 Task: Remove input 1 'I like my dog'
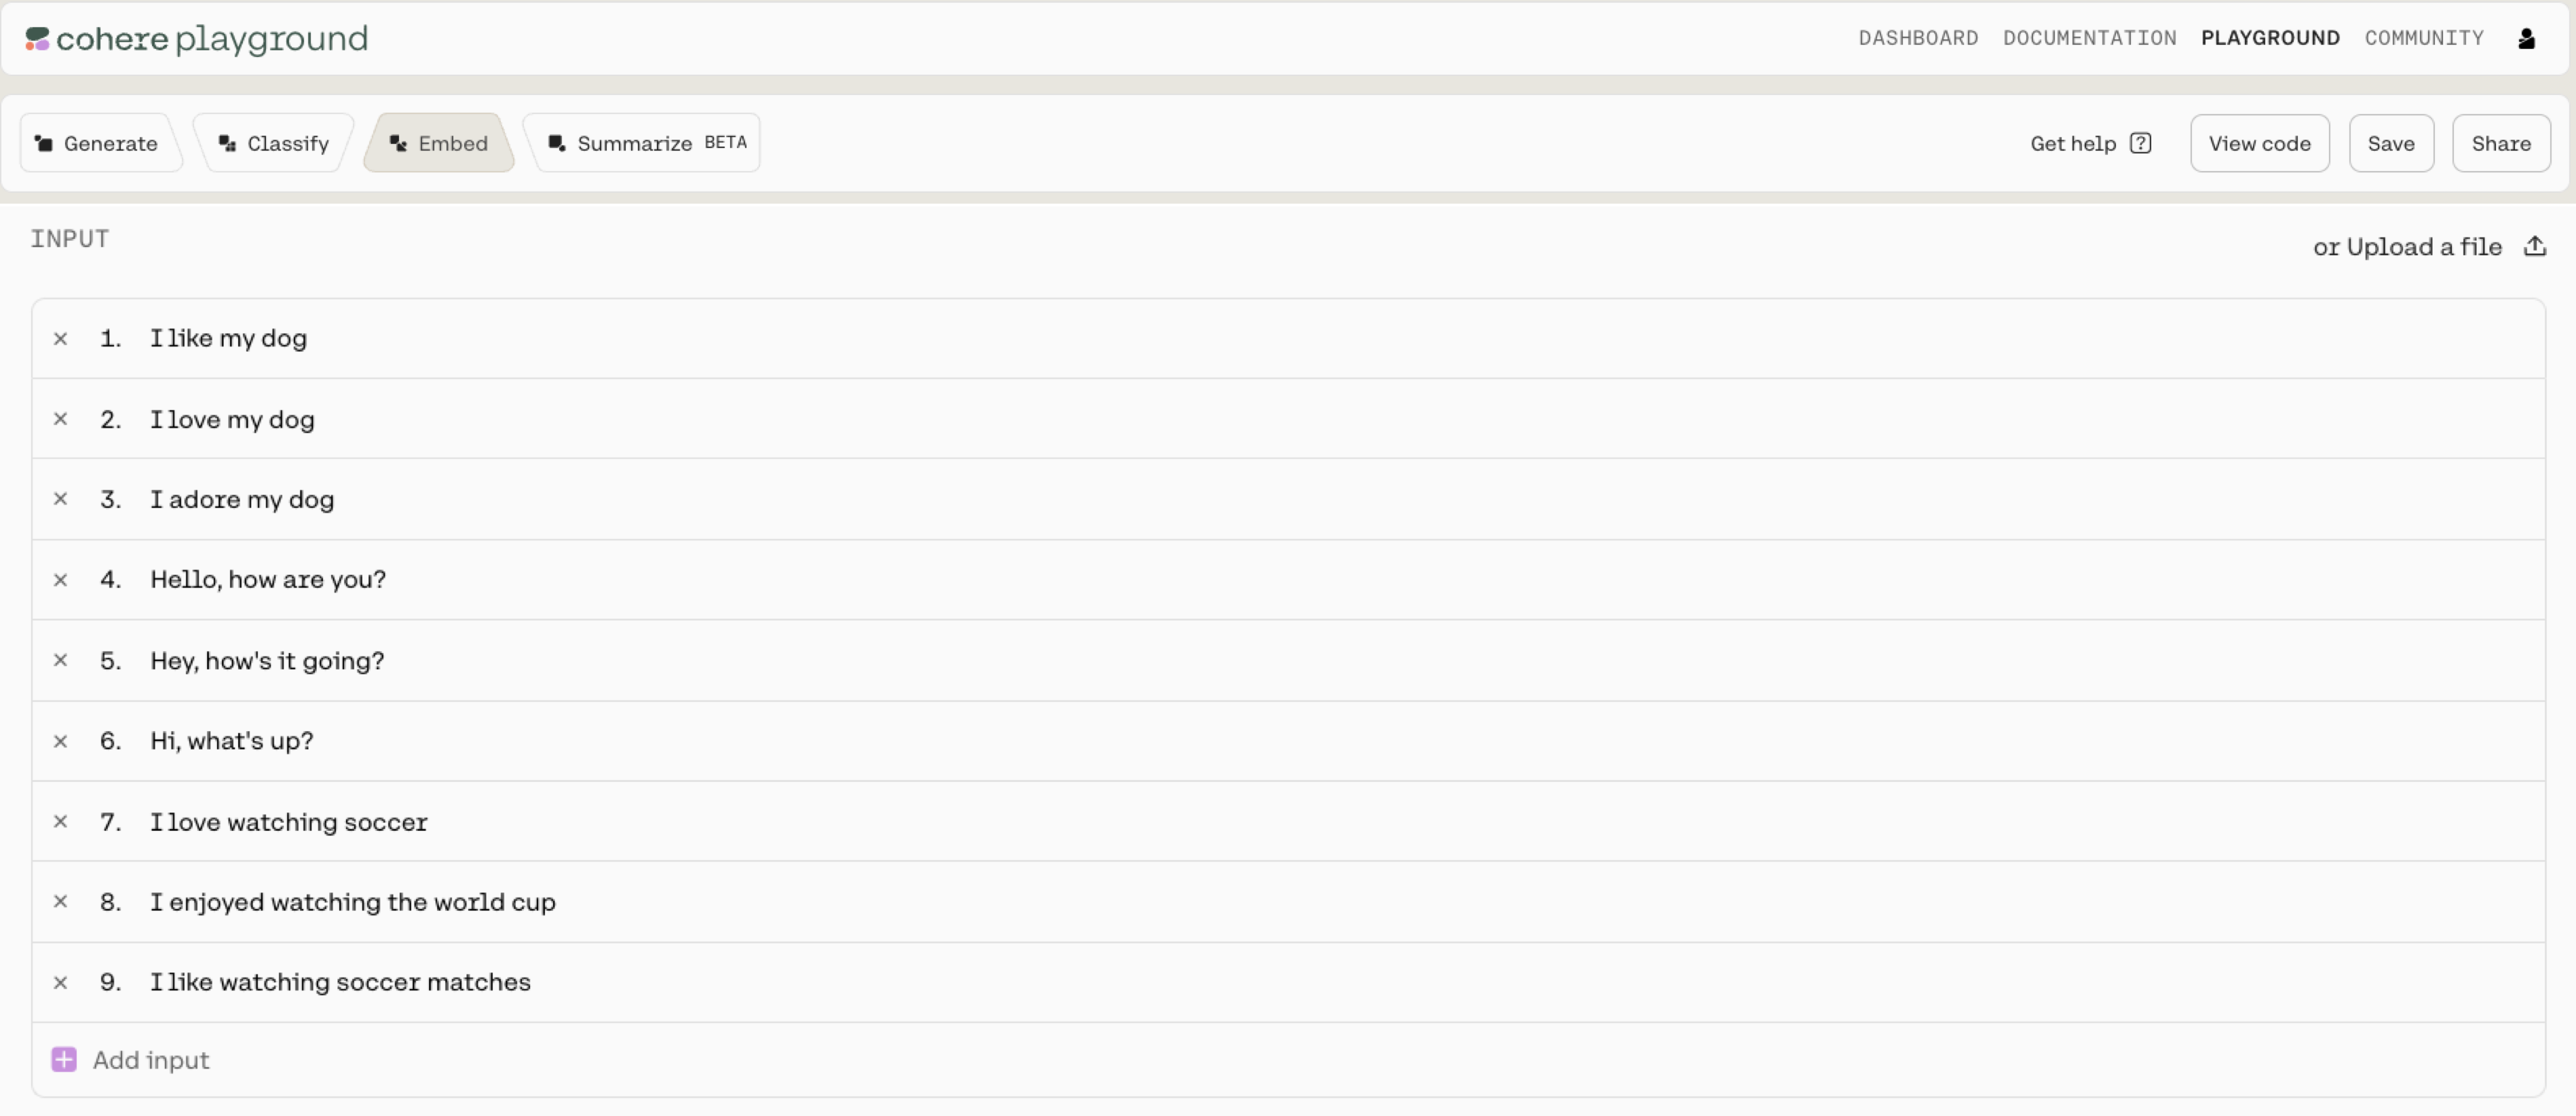[x=61, y=339]
